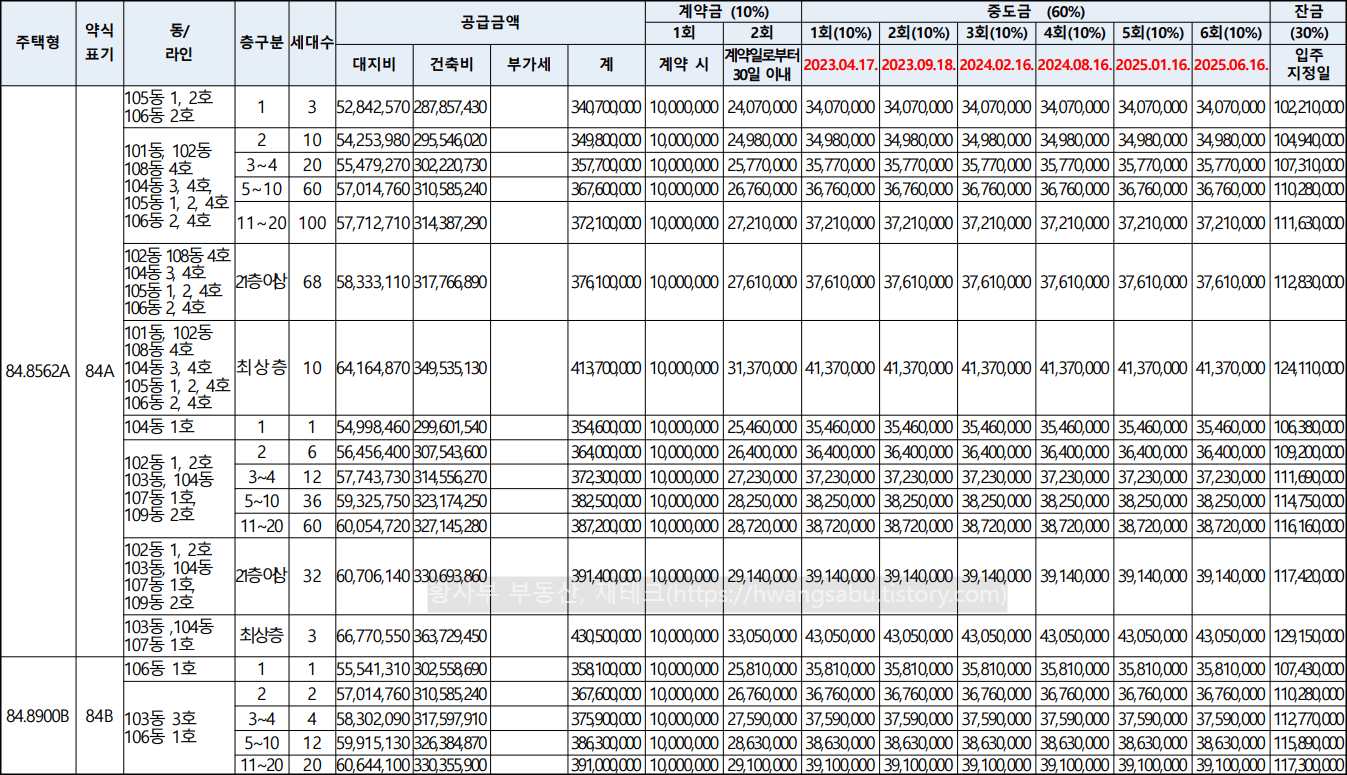Click the 340,700,000 total value

[607, 106]
